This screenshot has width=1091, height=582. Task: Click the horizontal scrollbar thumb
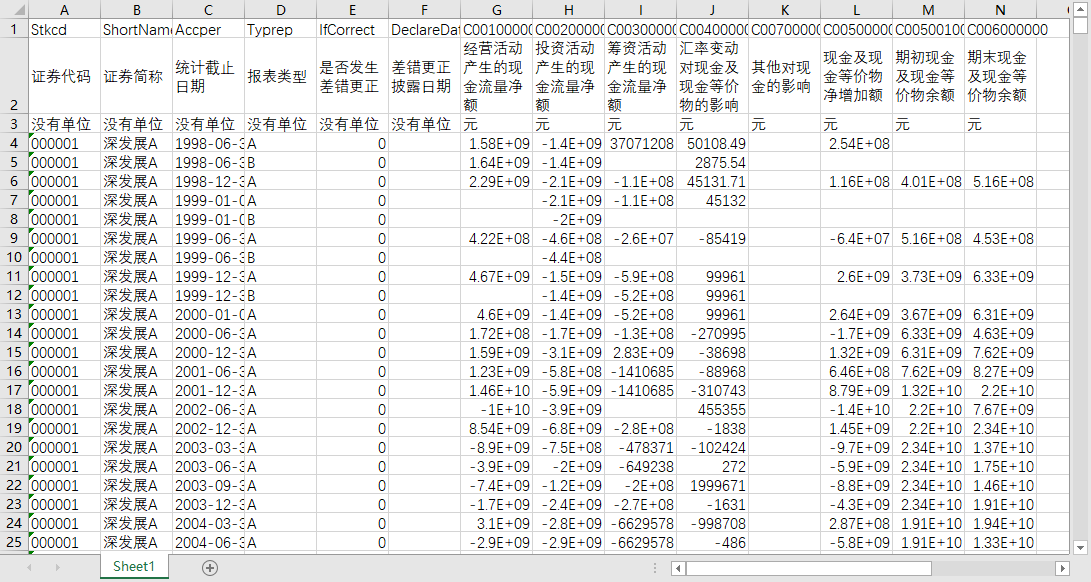tap(809, 569)
